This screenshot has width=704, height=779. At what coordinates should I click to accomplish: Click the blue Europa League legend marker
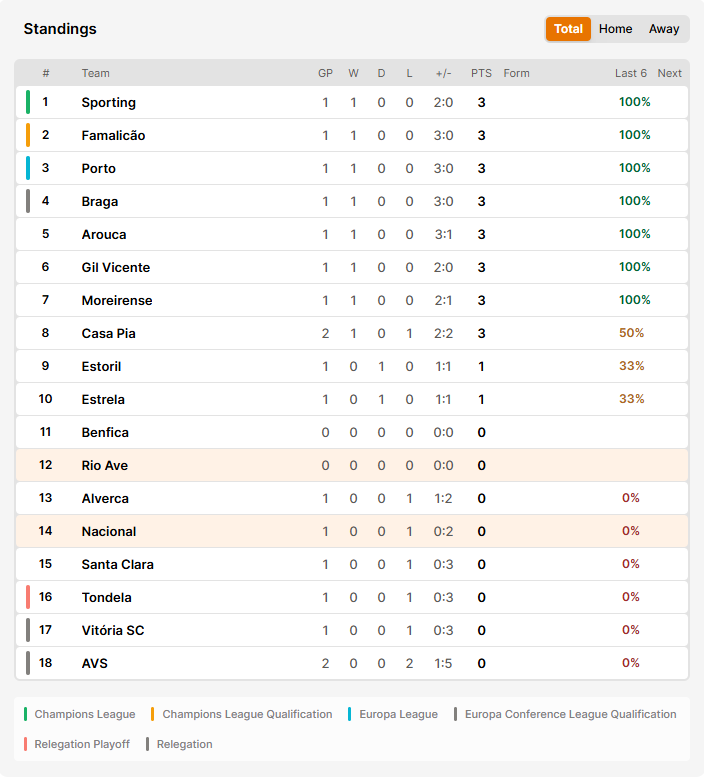click(349, 714)
